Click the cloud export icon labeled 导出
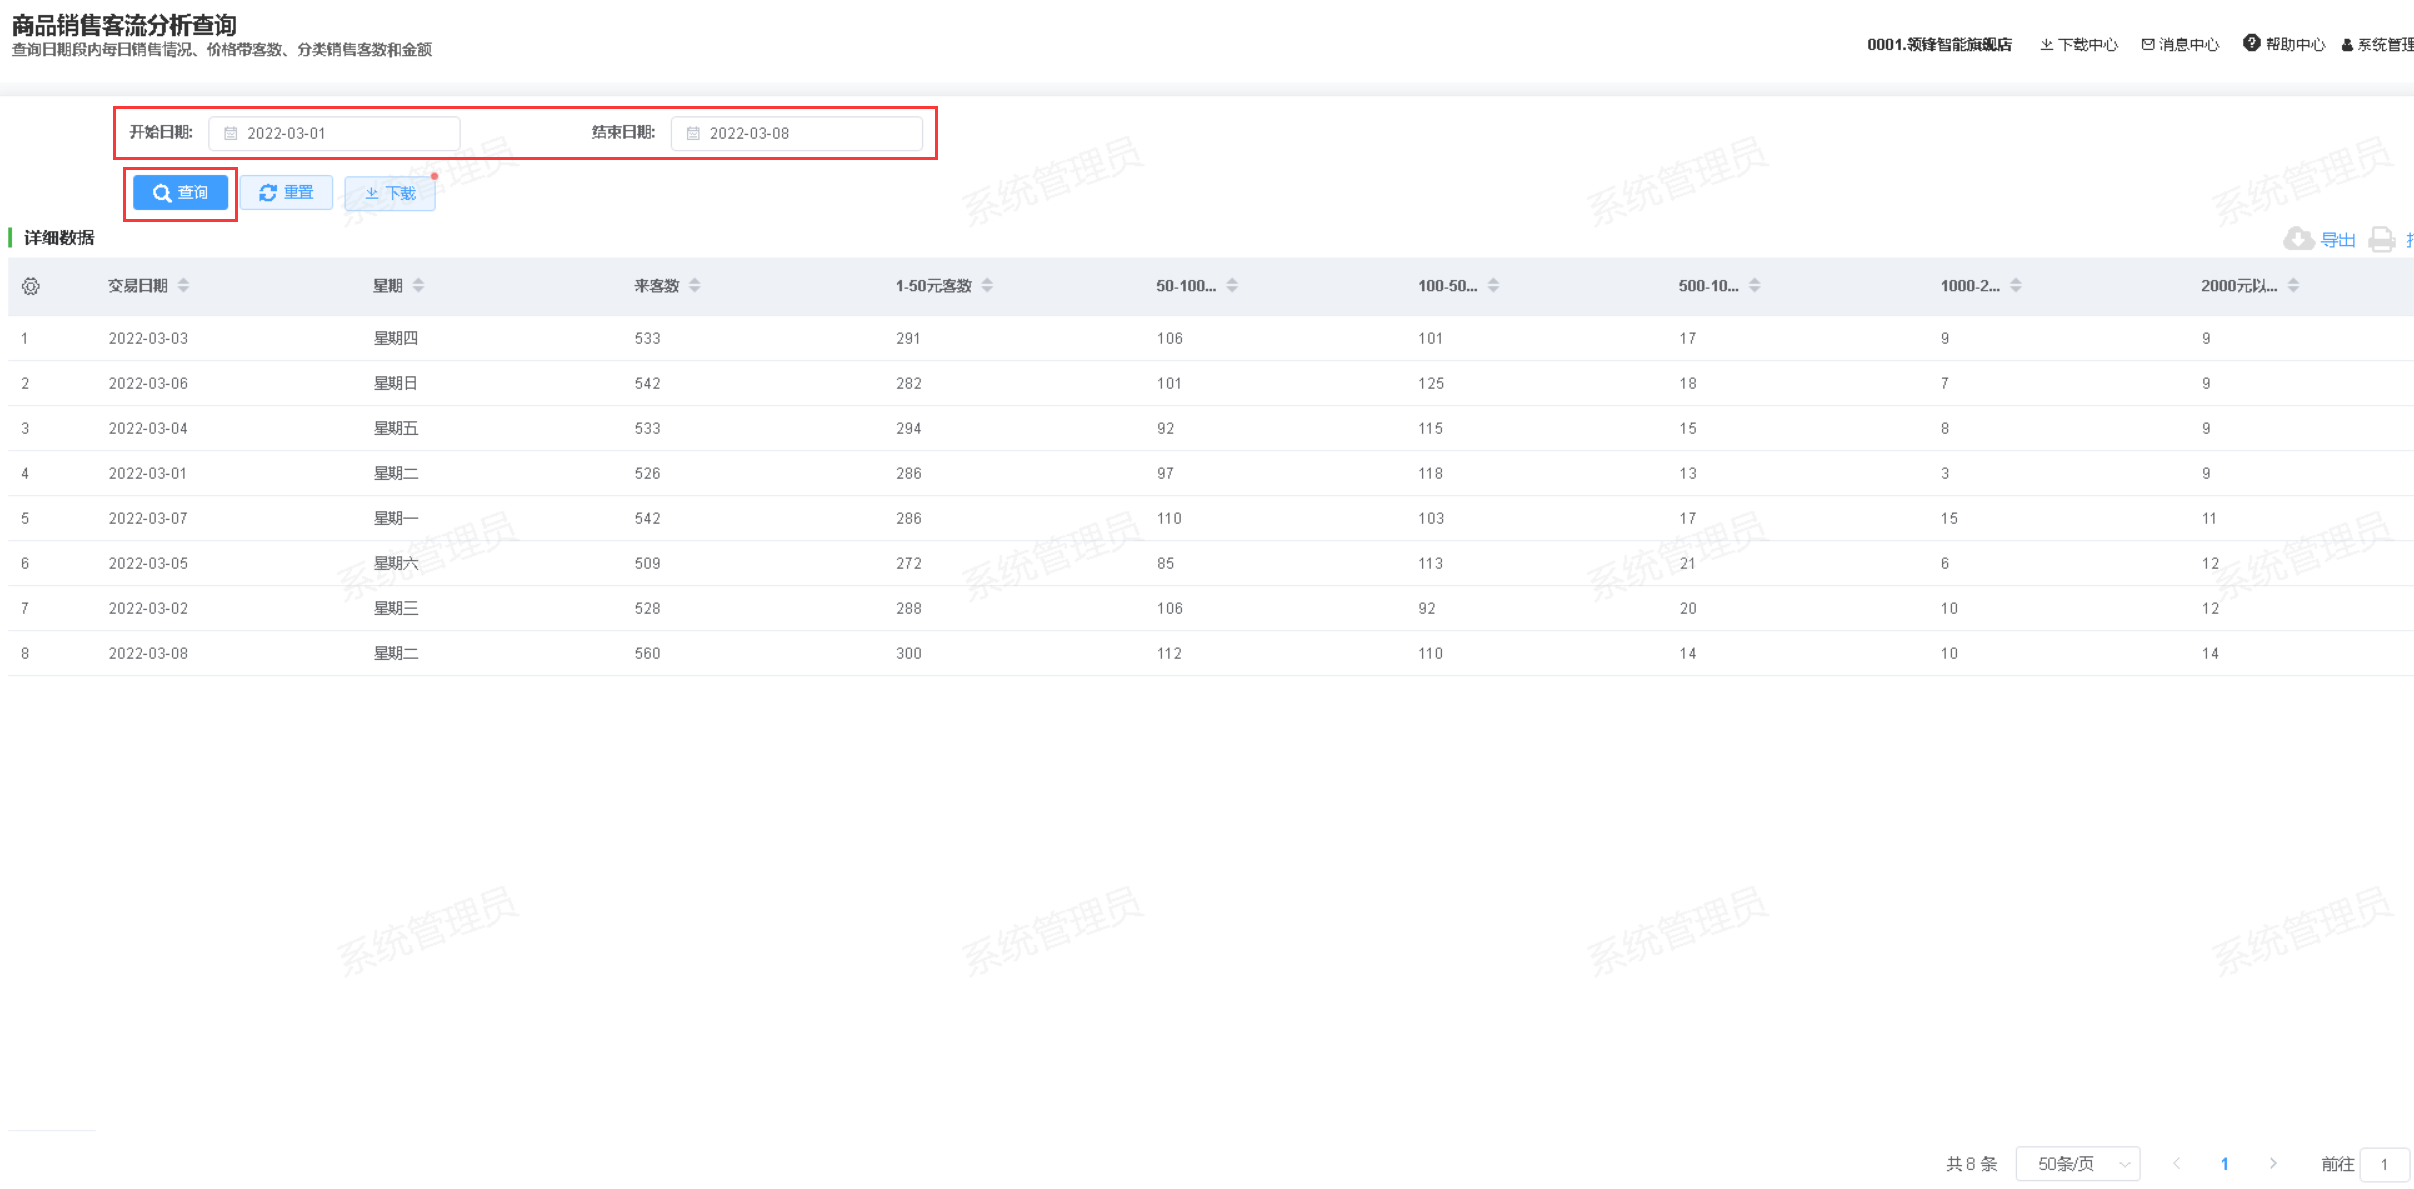This screenshot has width=2414, height=1189. (2299, 239)
